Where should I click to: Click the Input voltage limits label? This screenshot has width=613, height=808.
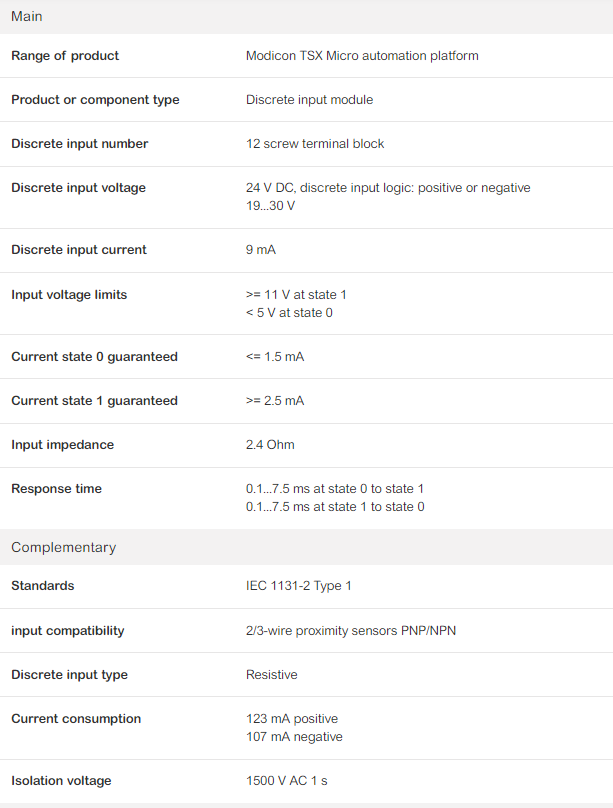pyautogui.click(x=69, y=295)
